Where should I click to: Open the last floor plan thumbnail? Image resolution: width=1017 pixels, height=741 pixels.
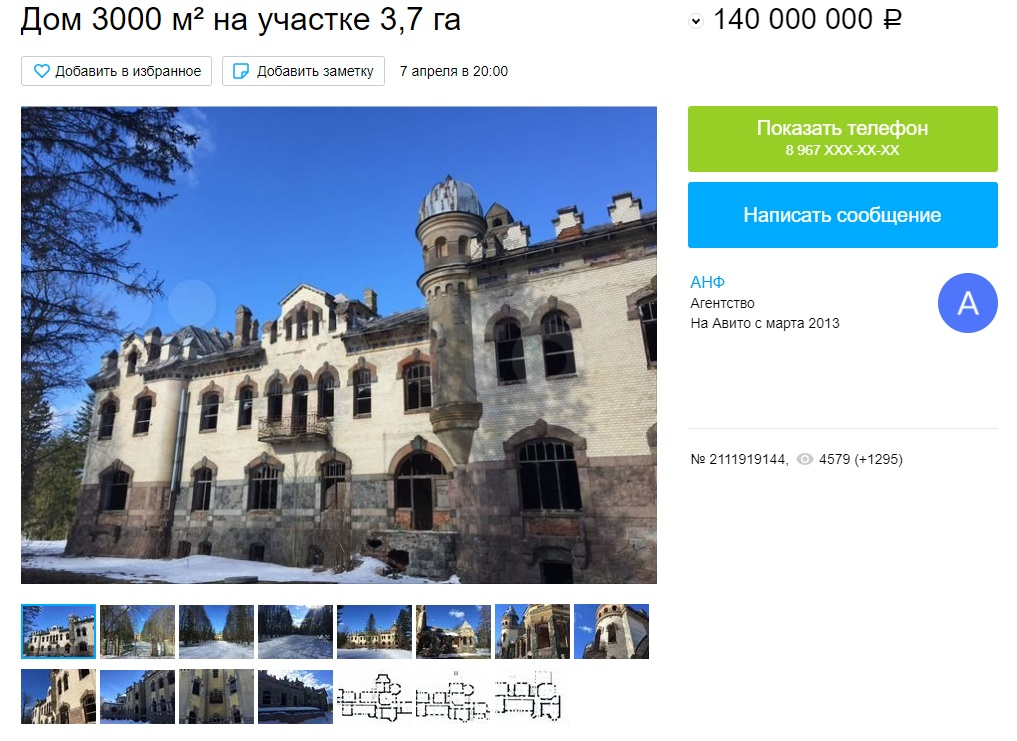click(532, 697)
